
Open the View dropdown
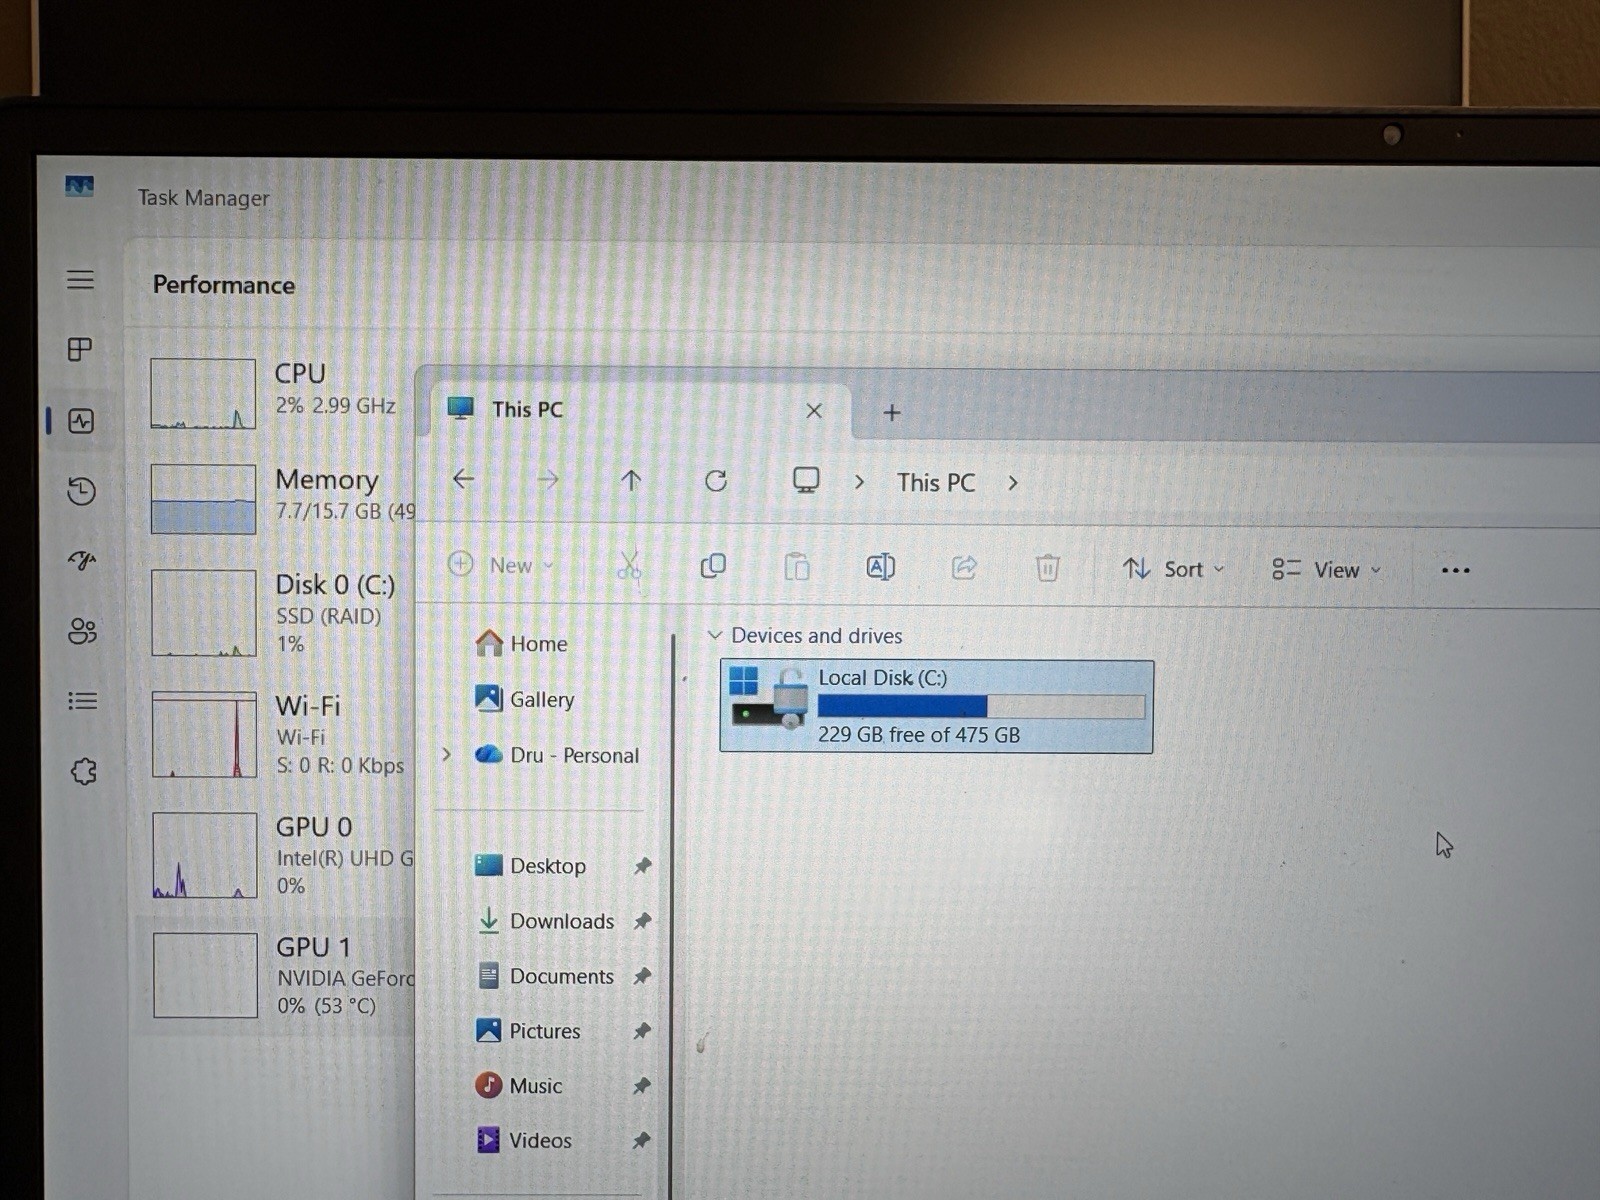pyautogui.click(x=1327, y=570)
